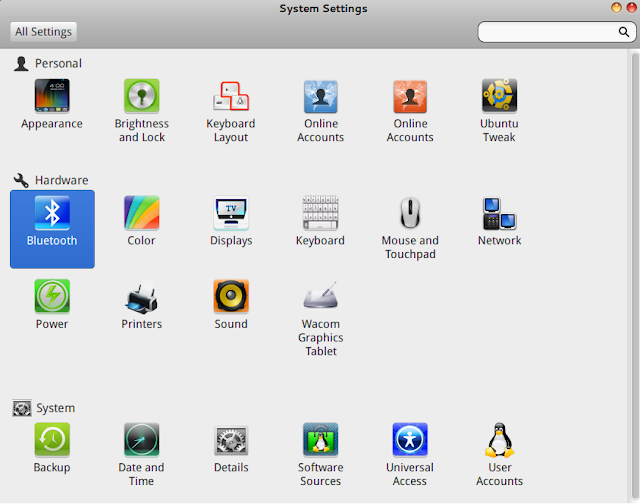
Task: Open Software Sources
Action: tap(320, 455)
